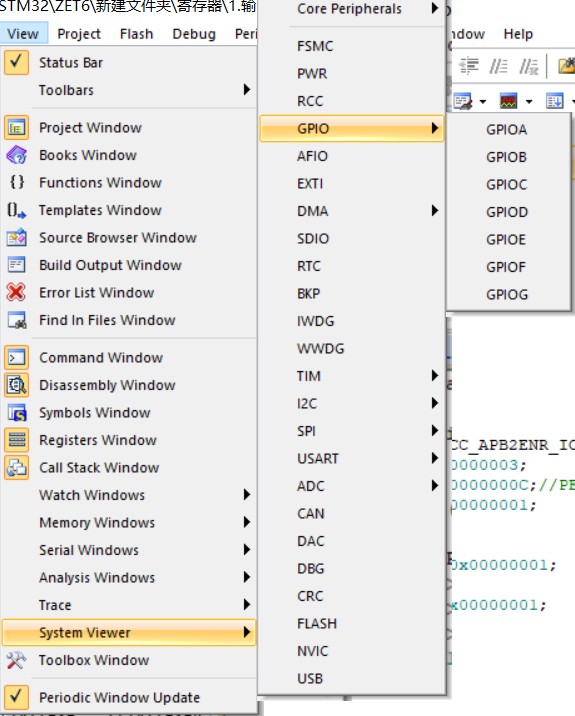Click the system viewer toolbar icon

point(554,100)
